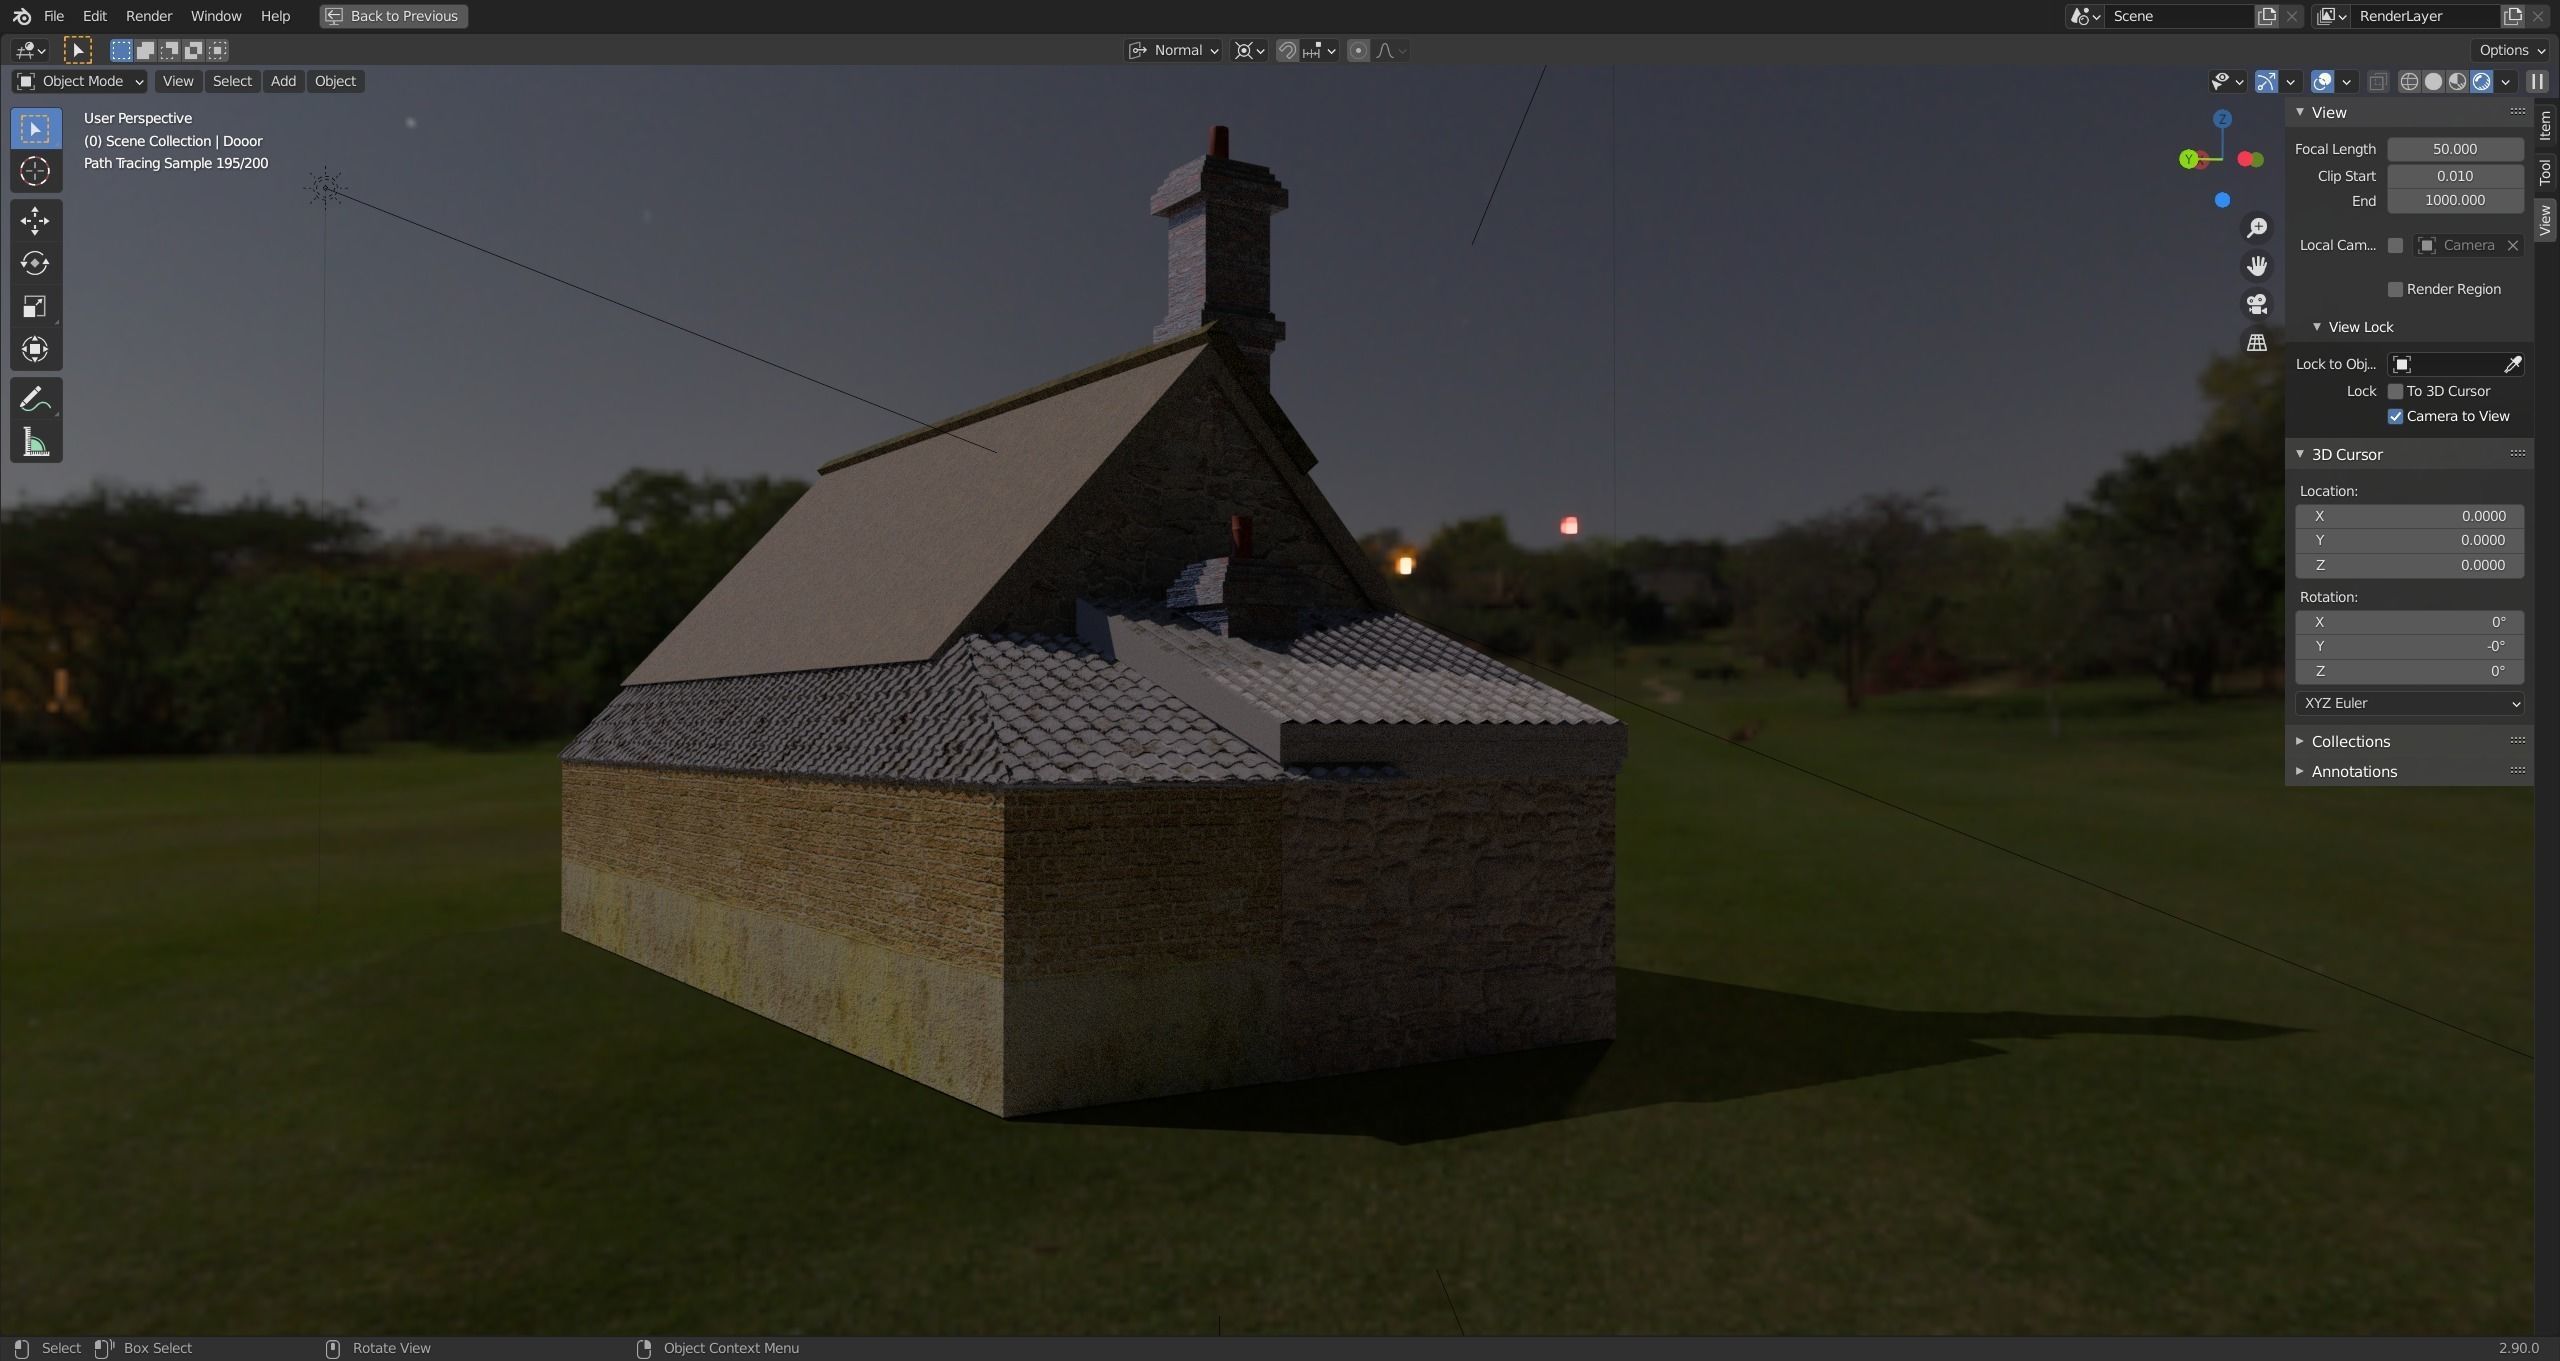Set selection mode to Extend

(x=145, y=50)
